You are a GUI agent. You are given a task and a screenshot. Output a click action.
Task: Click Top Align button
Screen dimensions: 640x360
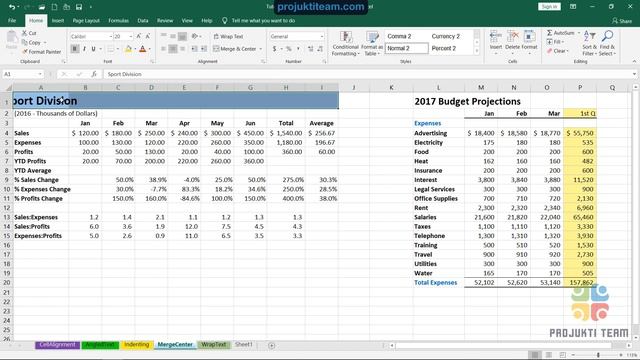point(164,36)
